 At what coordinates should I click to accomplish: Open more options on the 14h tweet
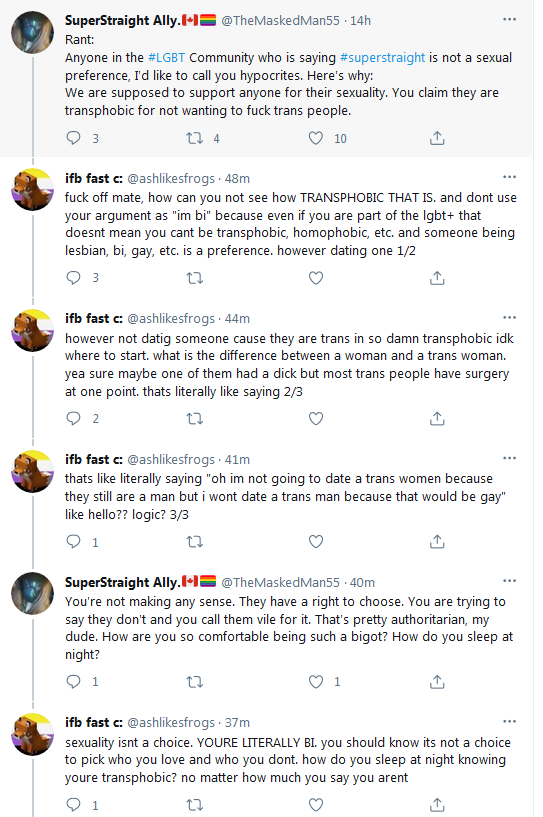(510, 19)
